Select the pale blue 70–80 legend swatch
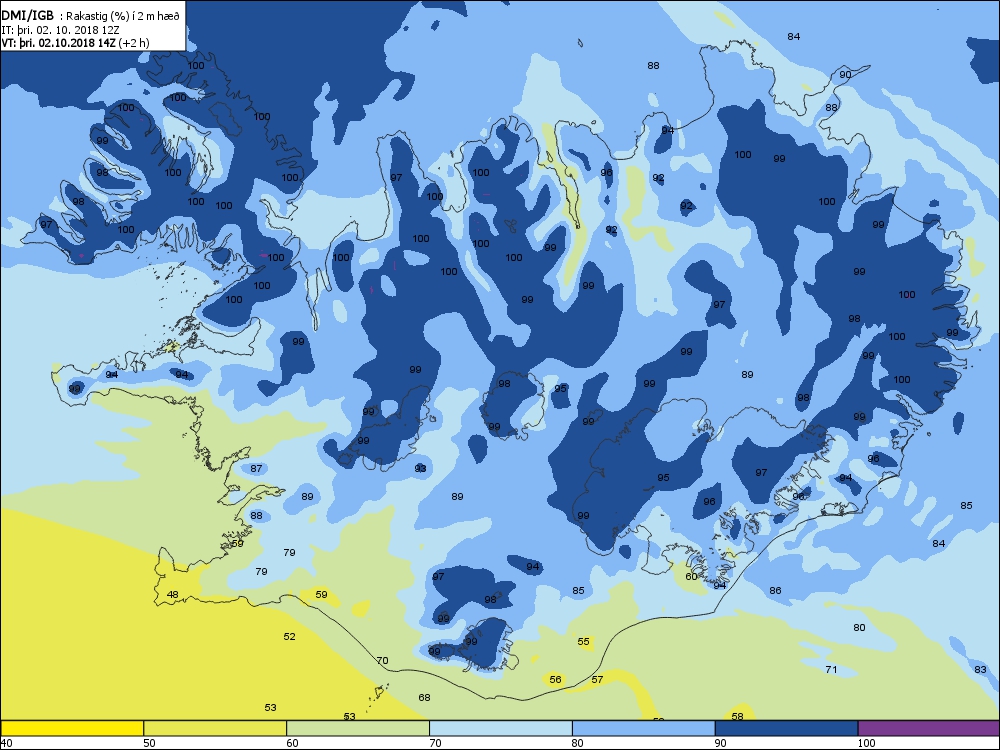The image size is (1000, 750). tap(501, 728)
